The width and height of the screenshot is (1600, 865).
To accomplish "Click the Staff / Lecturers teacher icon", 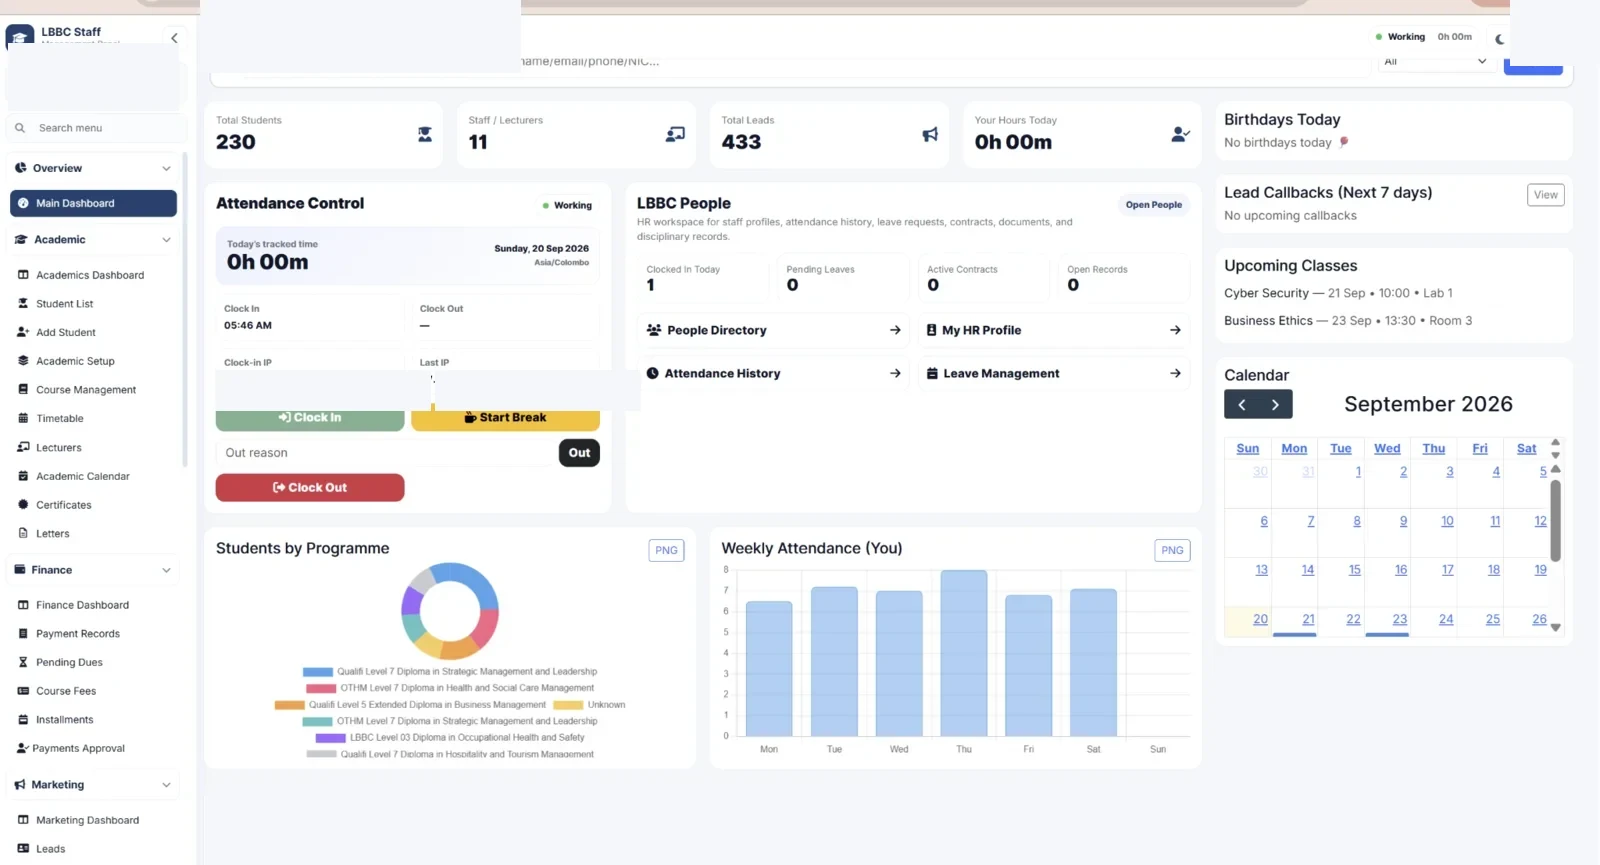I will tap(676, 134).
